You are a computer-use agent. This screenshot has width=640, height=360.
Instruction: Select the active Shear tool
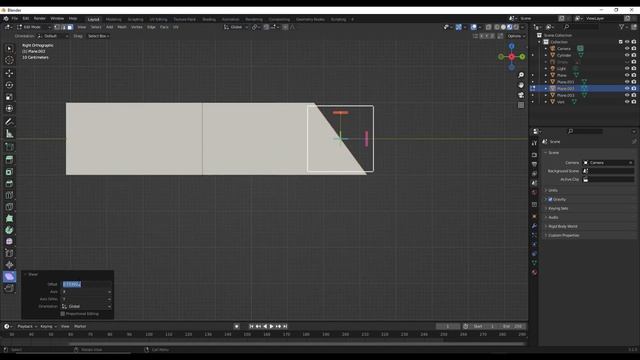pos(9,277)
